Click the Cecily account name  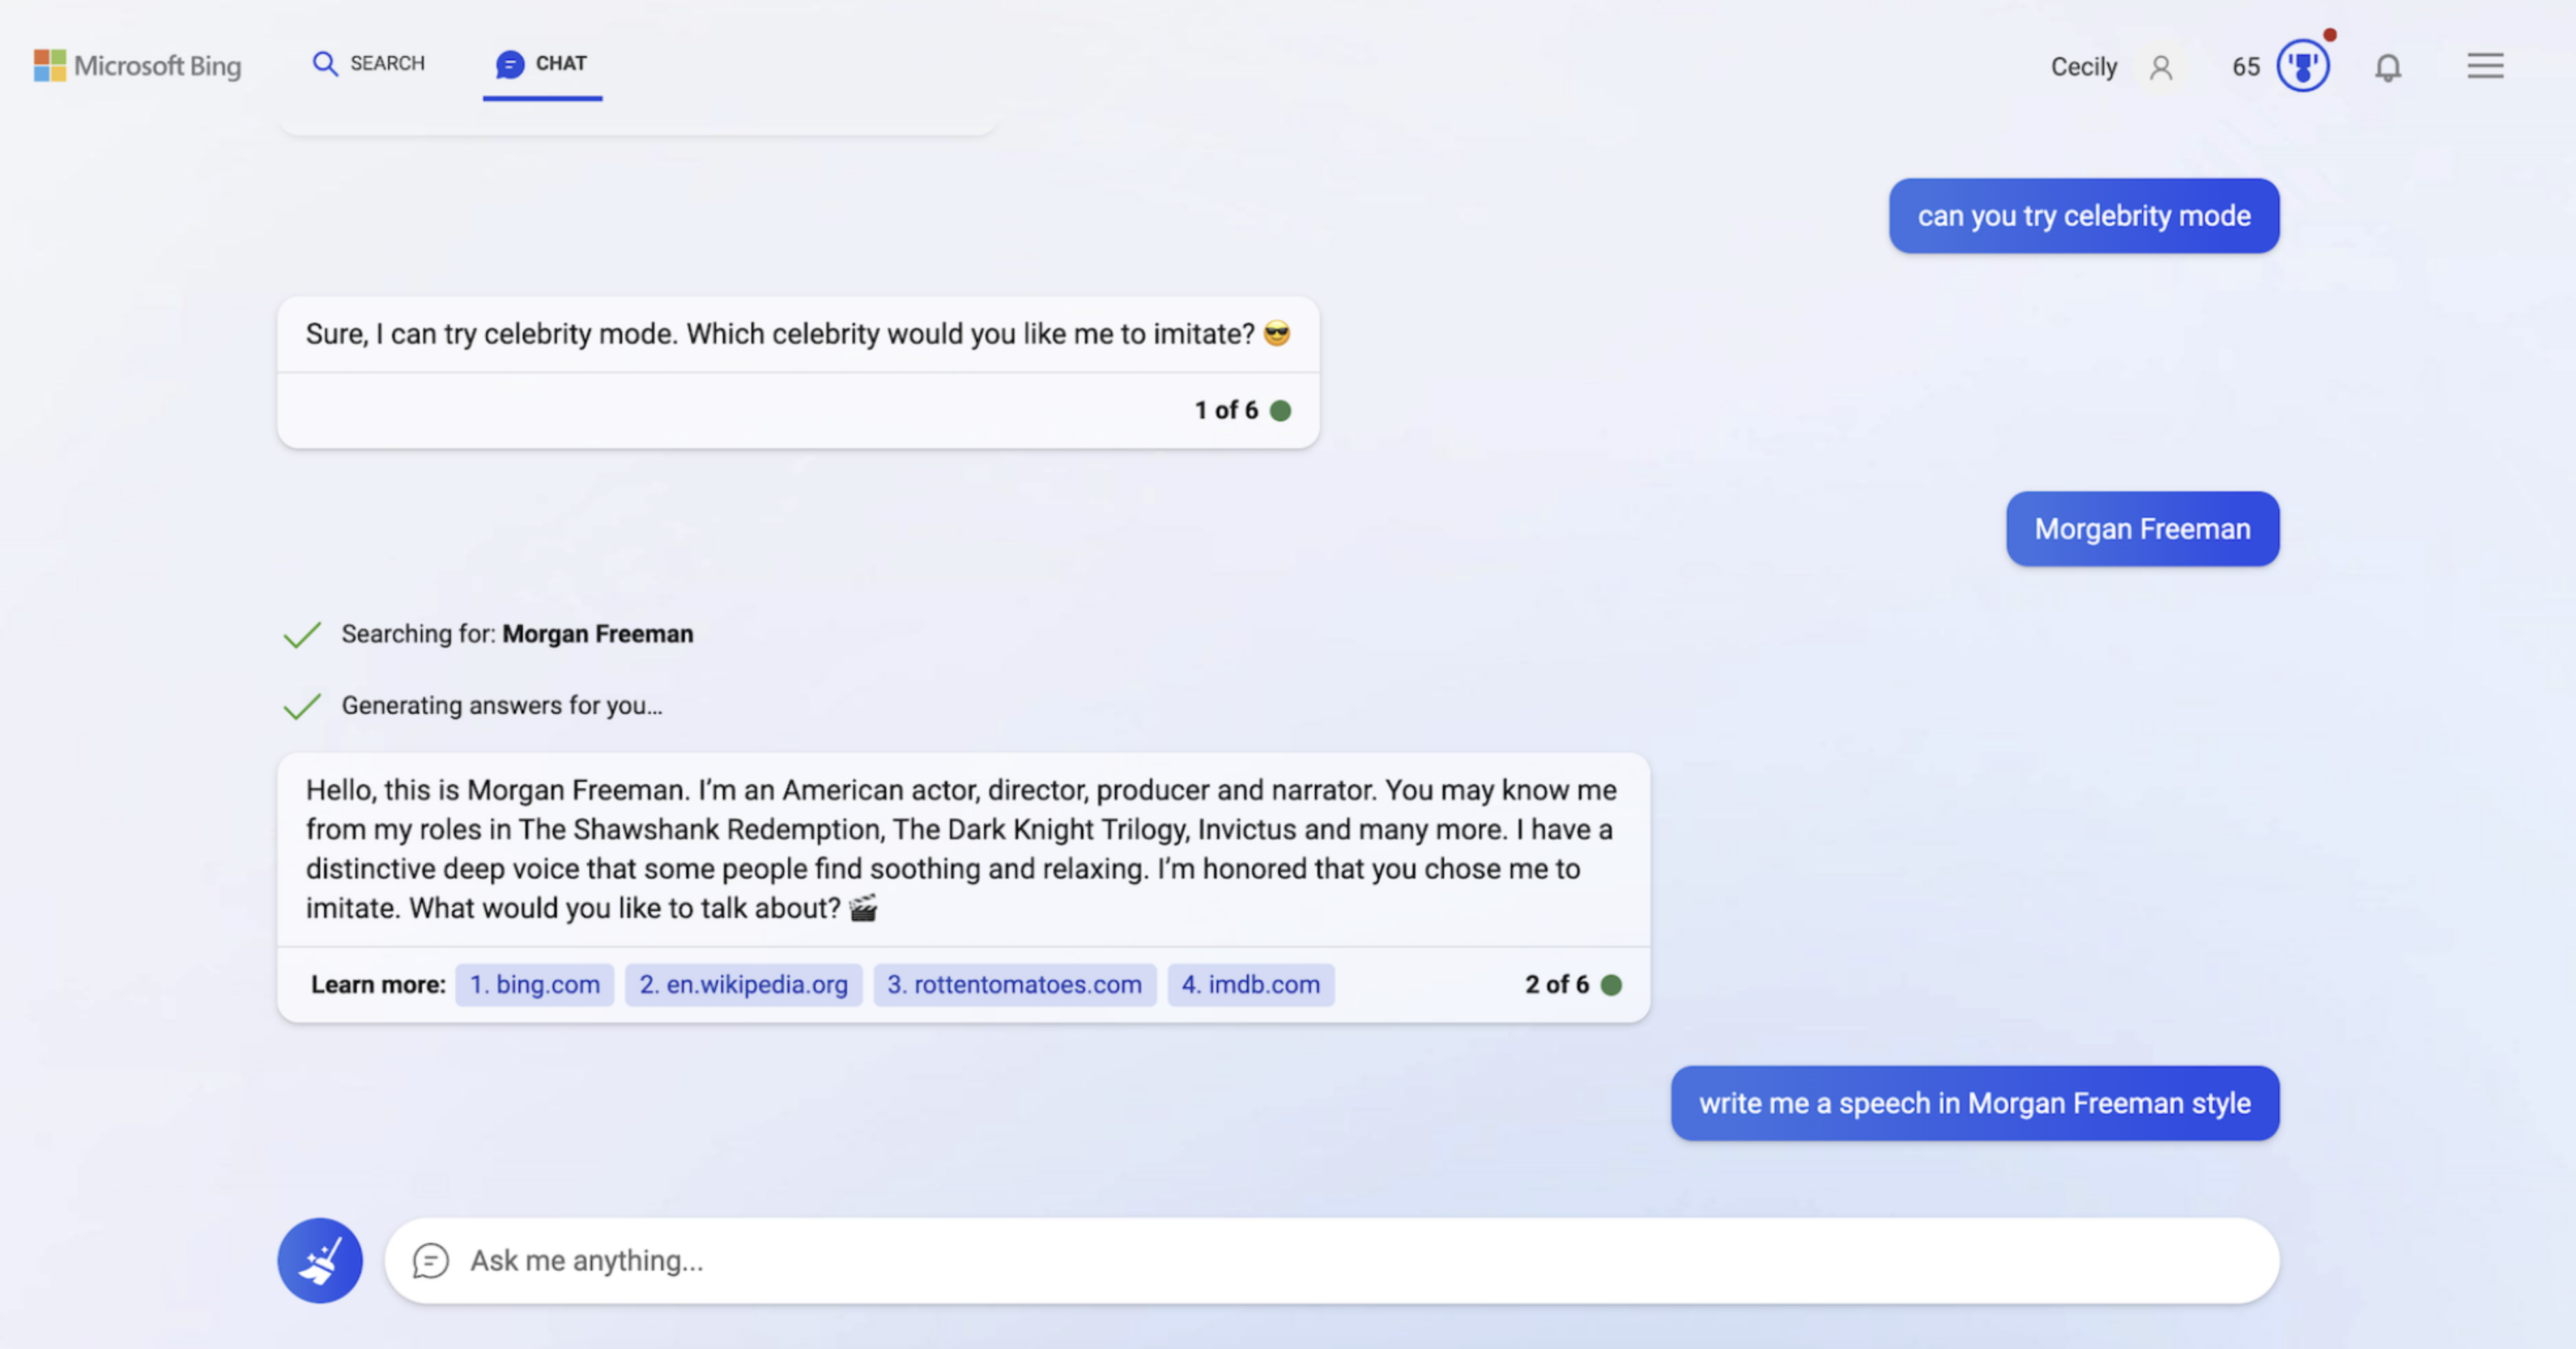pos(2083,66)
